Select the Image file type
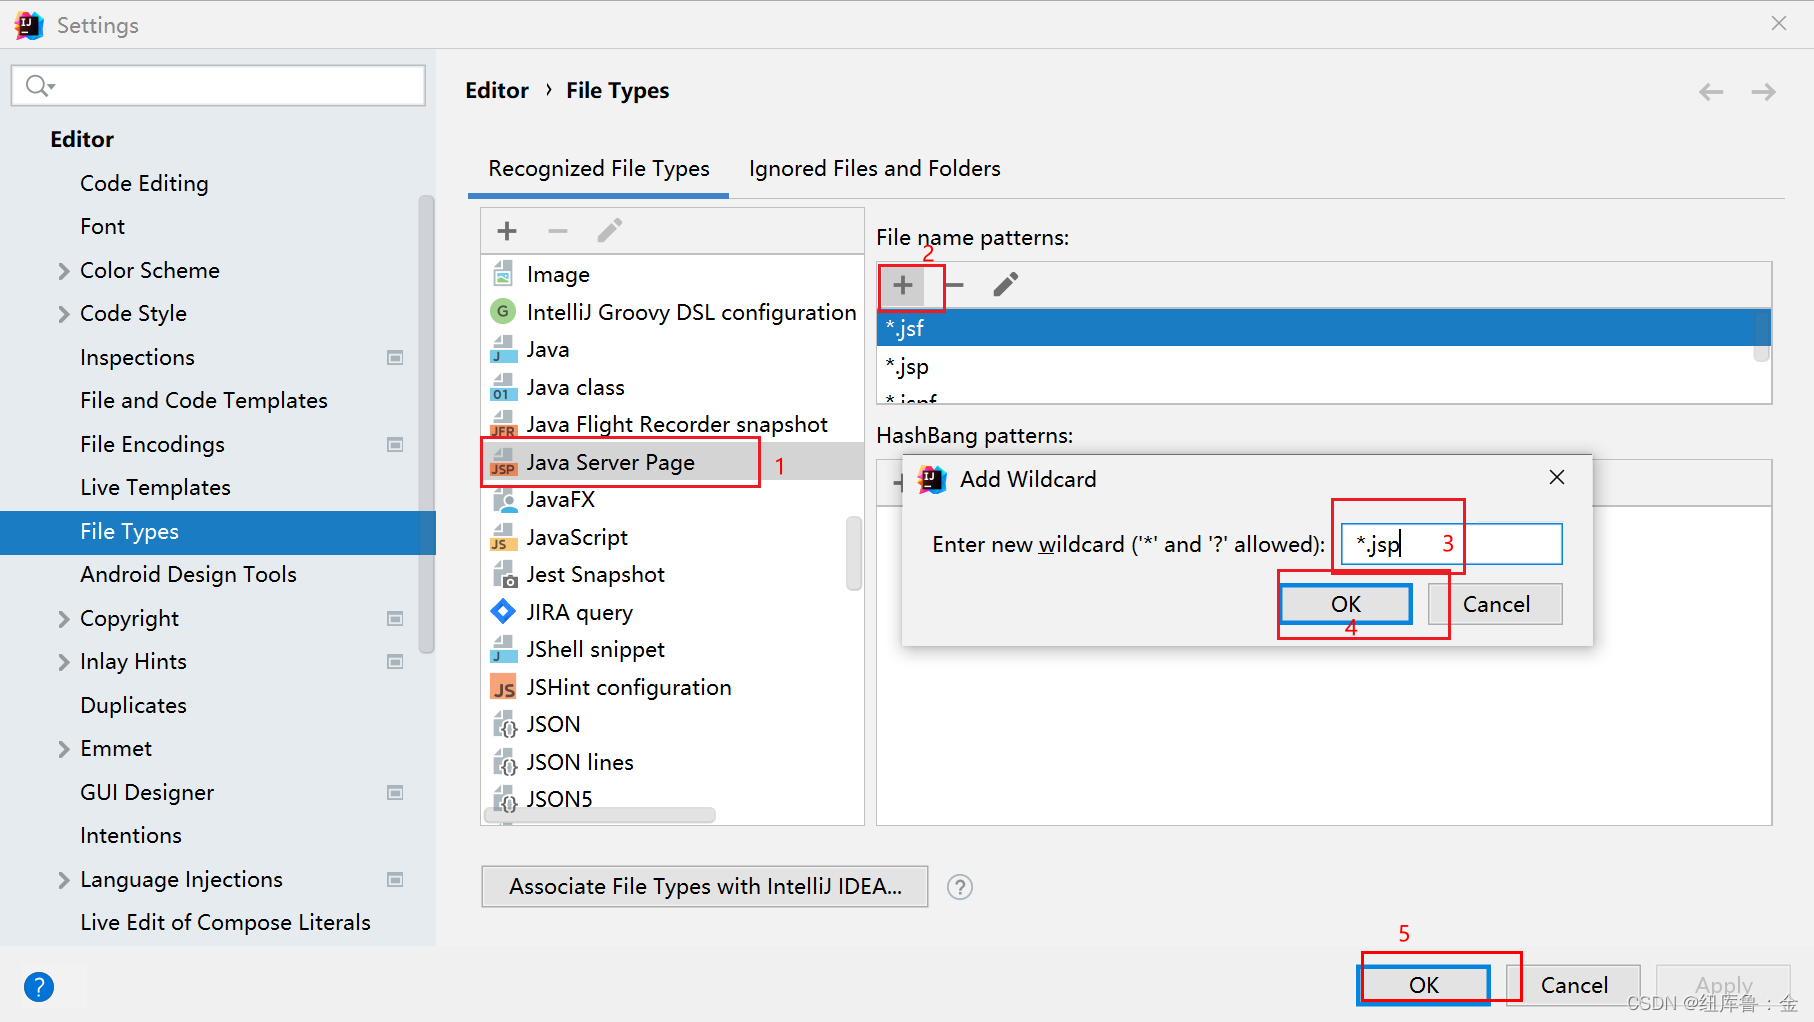 pyautogui.click(x=673, y=274)
